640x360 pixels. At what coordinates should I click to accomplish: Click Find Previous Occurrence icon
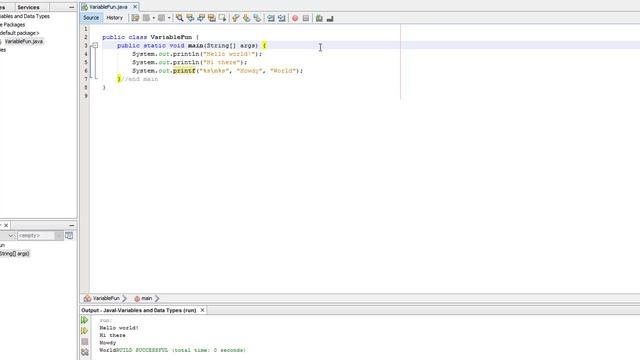190,18
